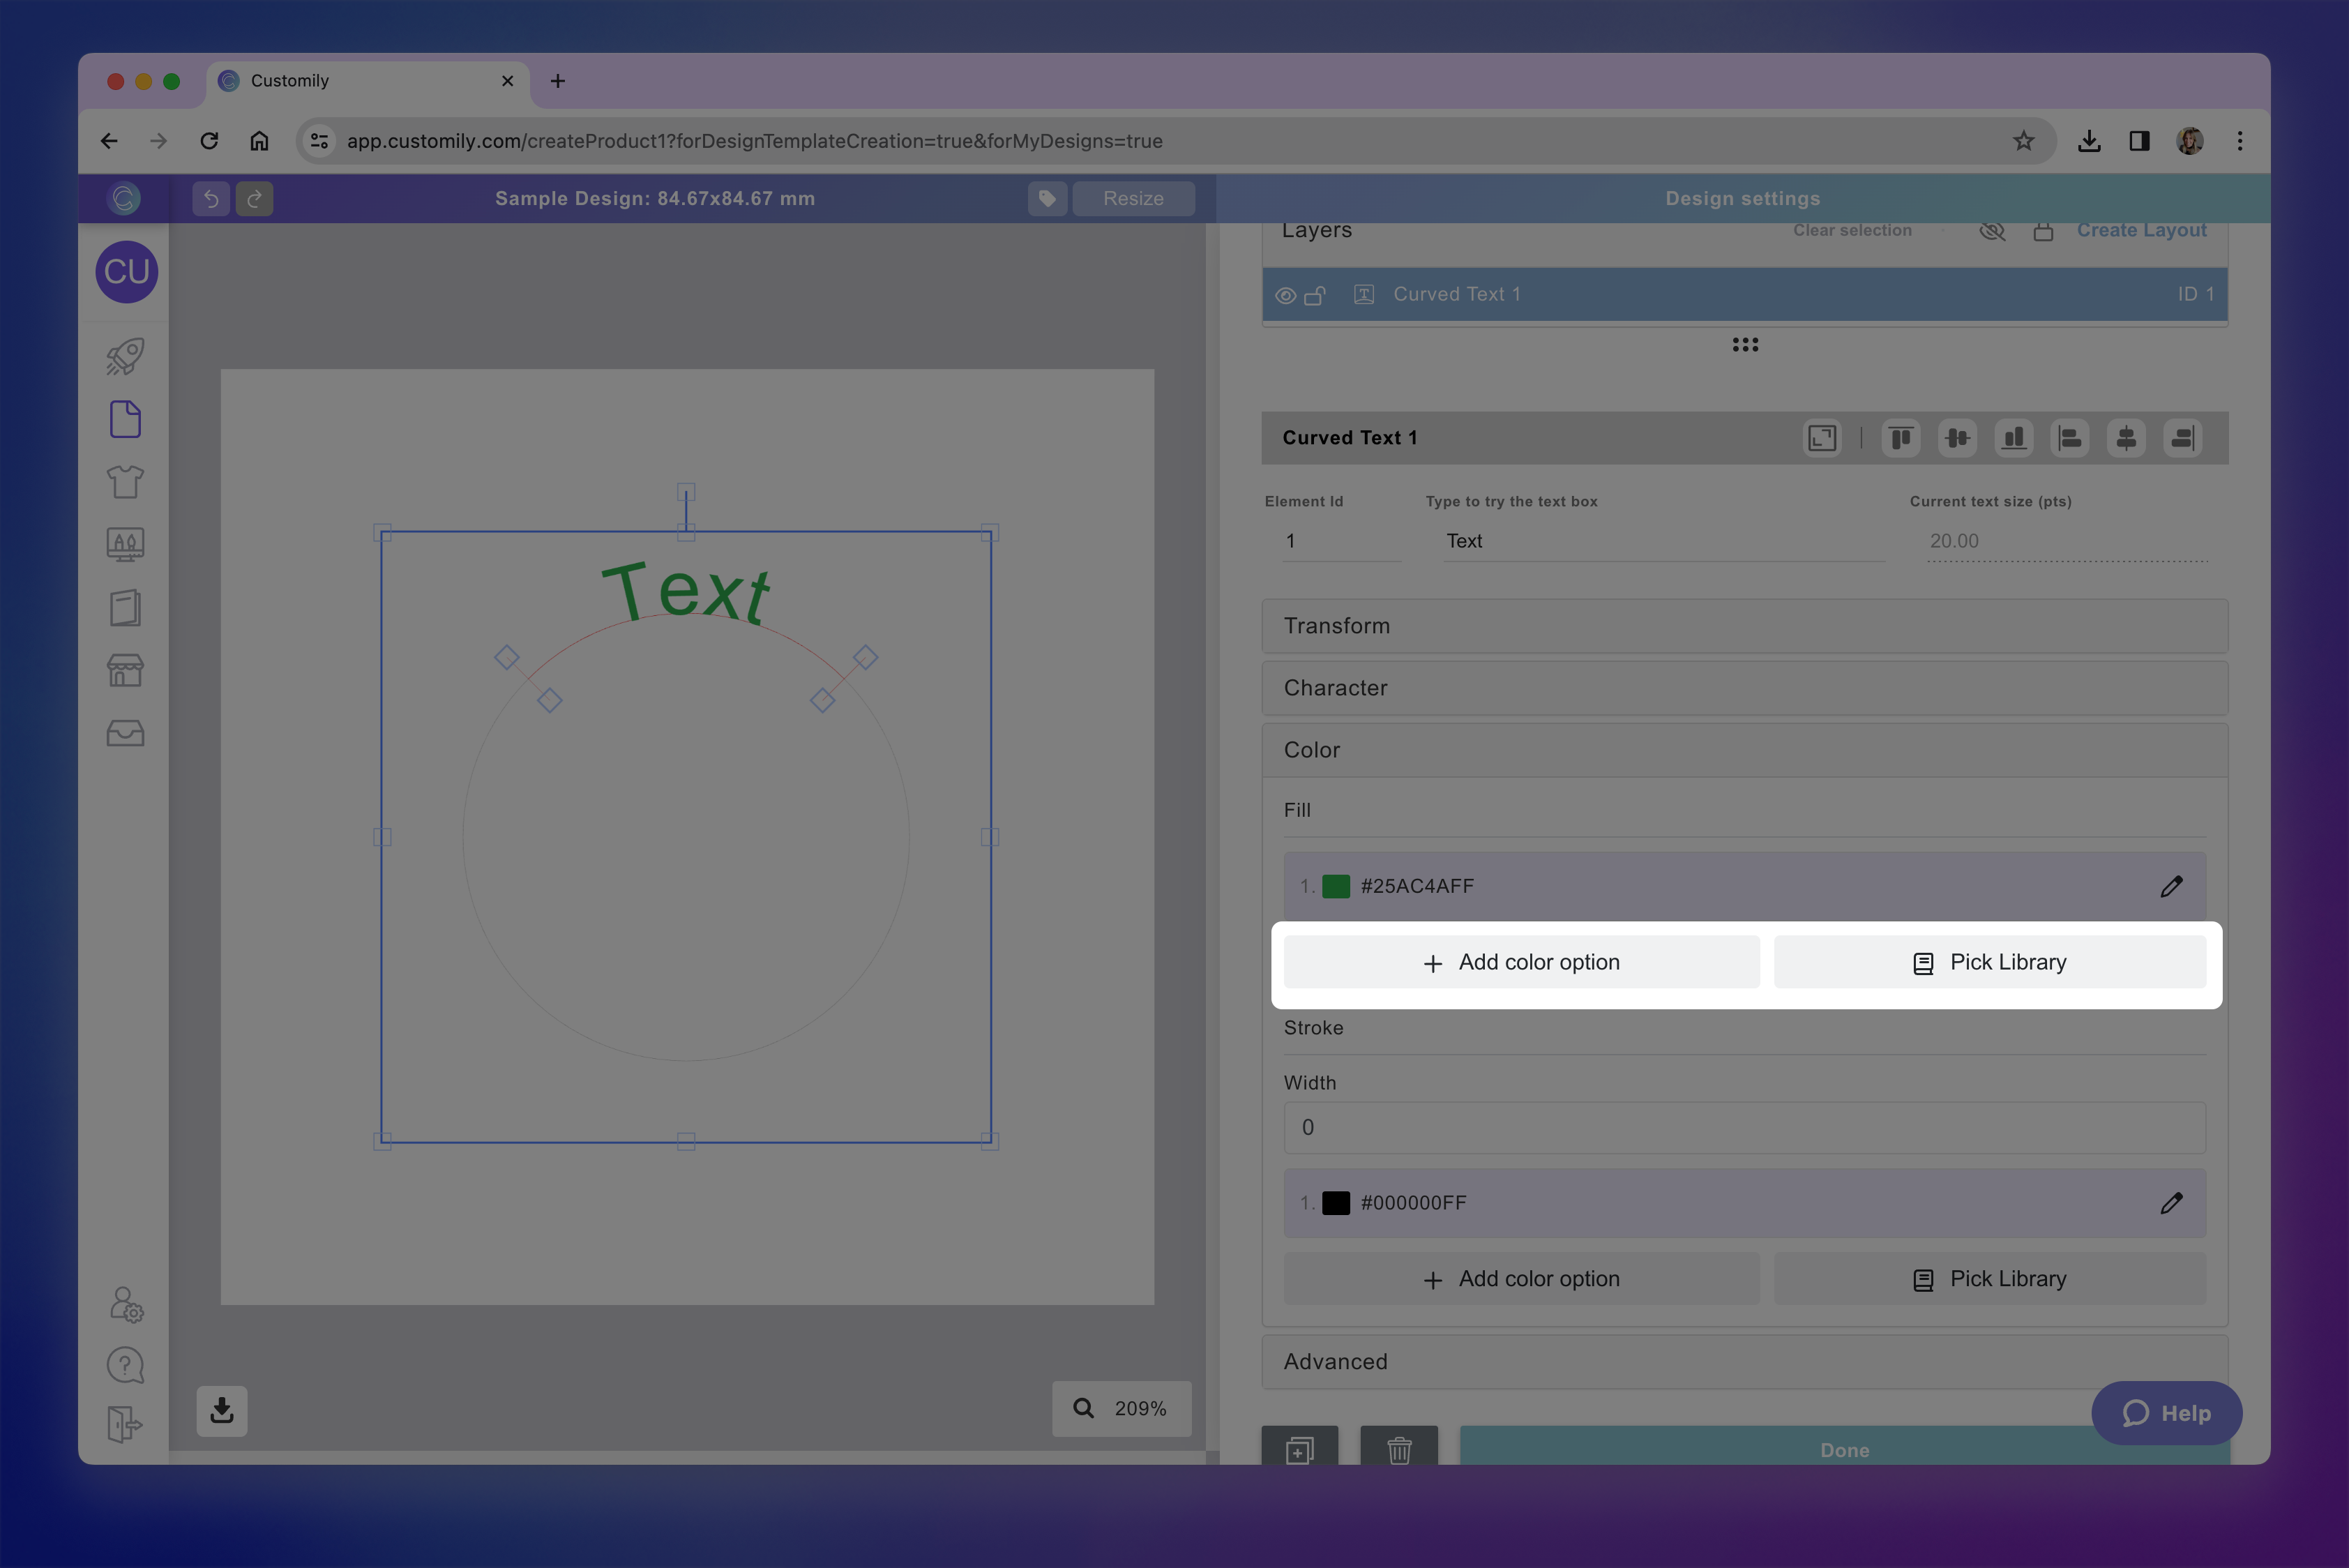Screen dimensions: 2349x1568
Task: Expand the Transform section
Action: tap(1745, 626)
